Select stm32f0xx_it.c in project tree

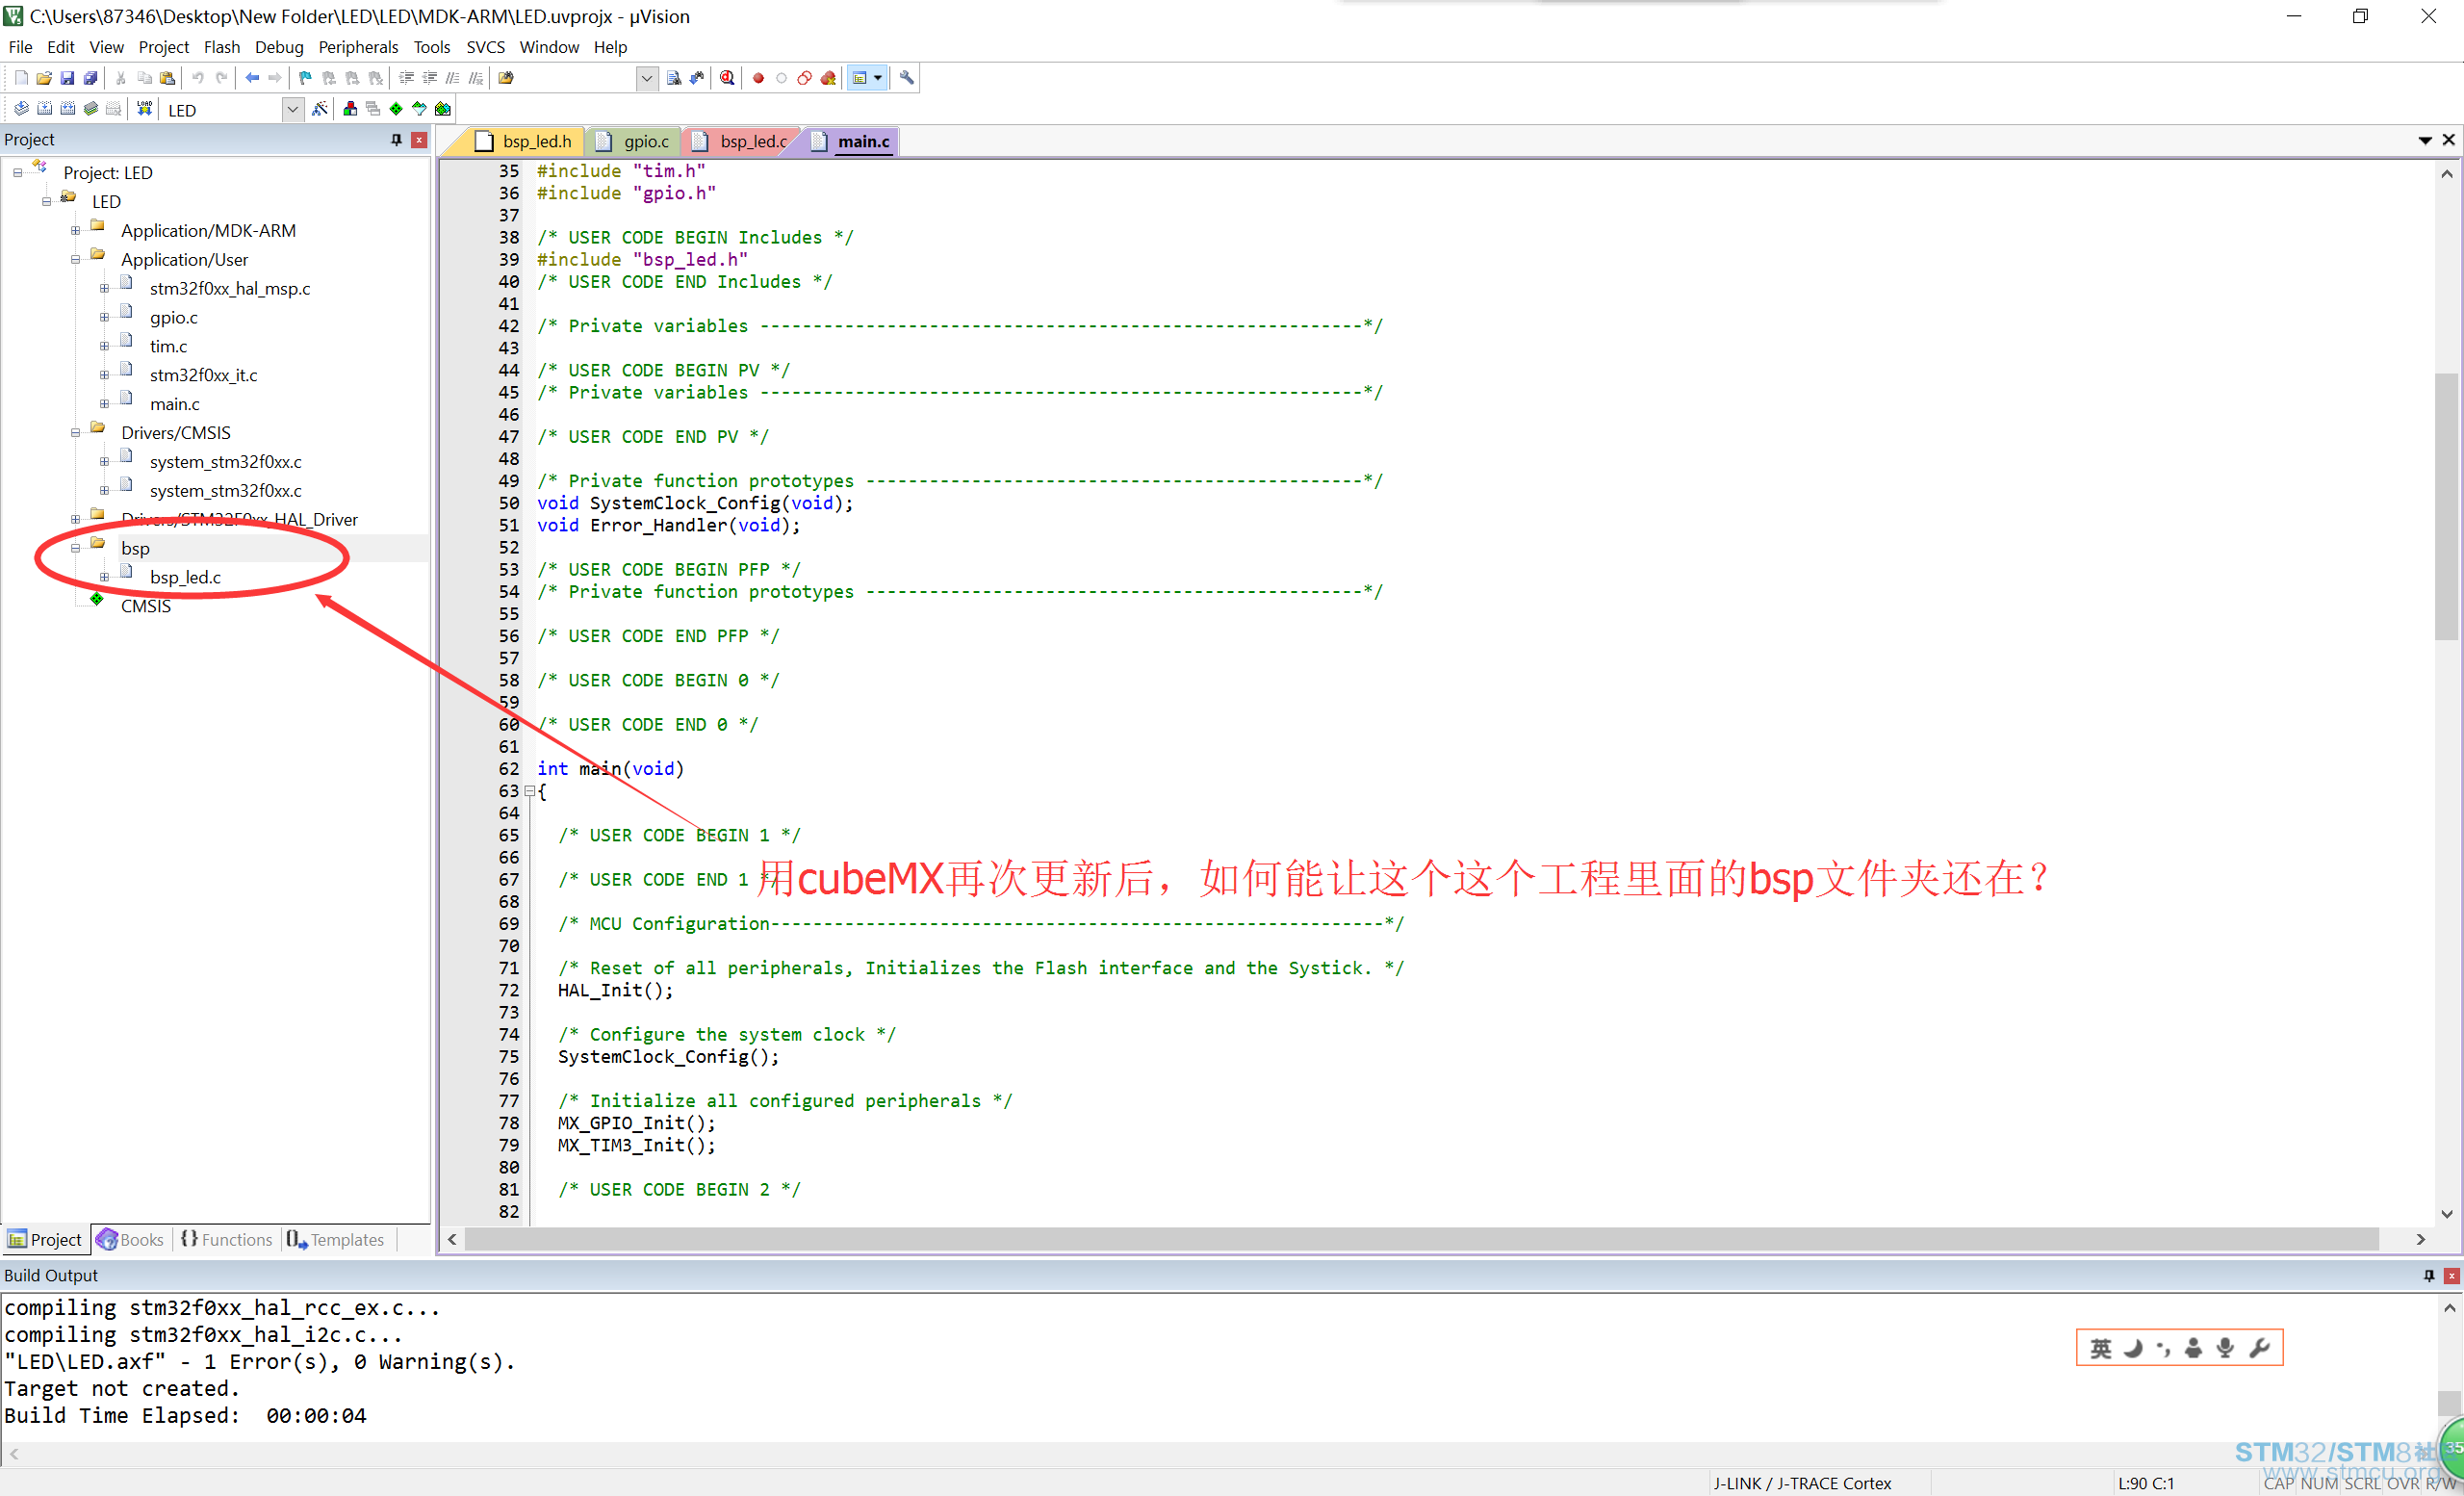pyautogui.click(x=203, y=375)
